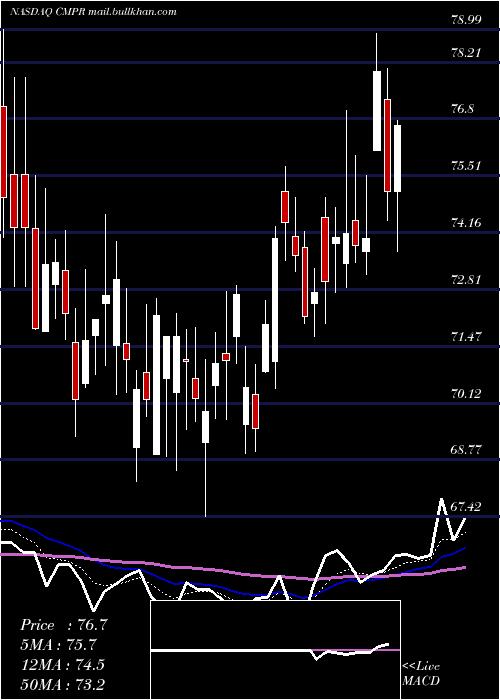This screenshot has height=700, width=500.
Task: Click the 78.99 price axis label
Action: 466,20
